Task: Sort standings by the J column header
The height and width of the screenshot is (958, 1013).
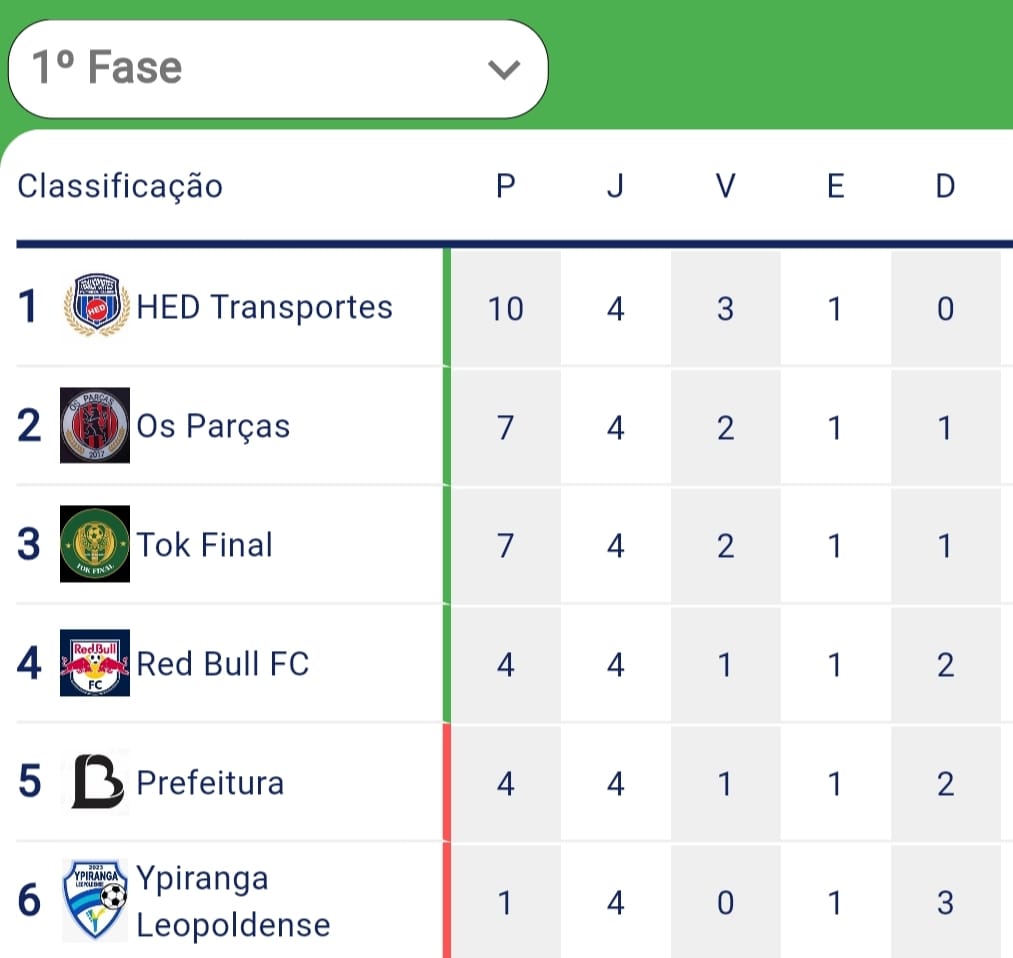Action: click(x=616, y=185)
